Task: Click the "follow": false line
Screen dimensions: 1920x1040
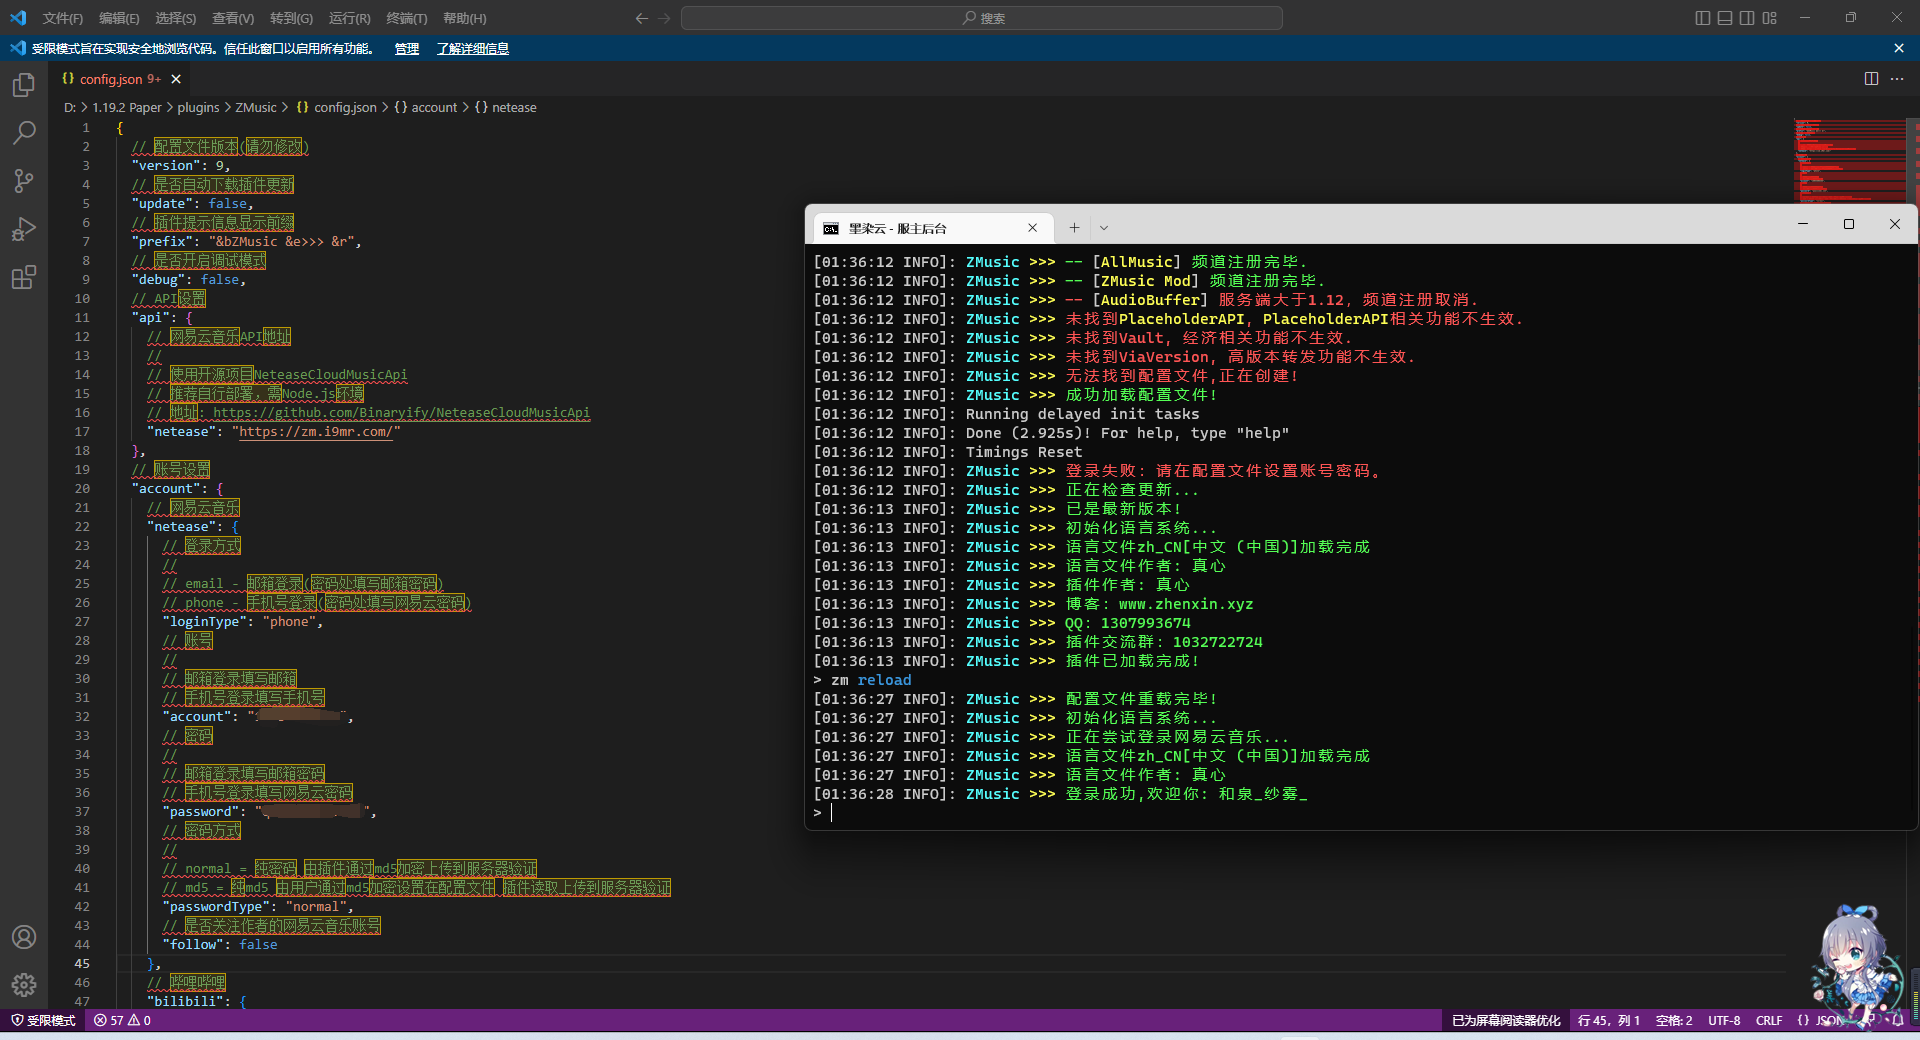Action: [220, 945]
